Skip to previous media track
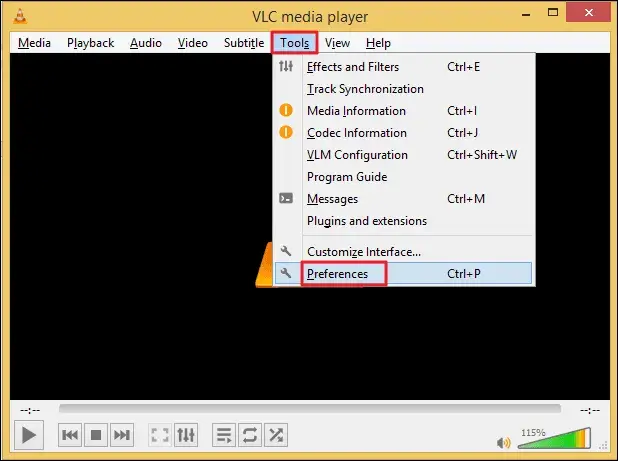 [x=70, y=435]
